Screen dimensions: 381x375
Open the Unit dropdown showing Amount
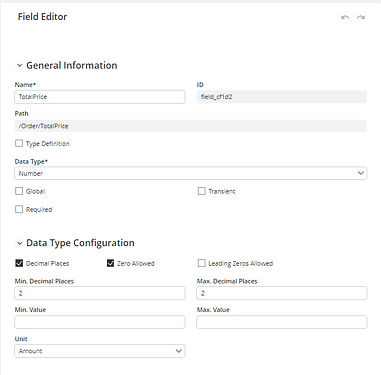100,351
